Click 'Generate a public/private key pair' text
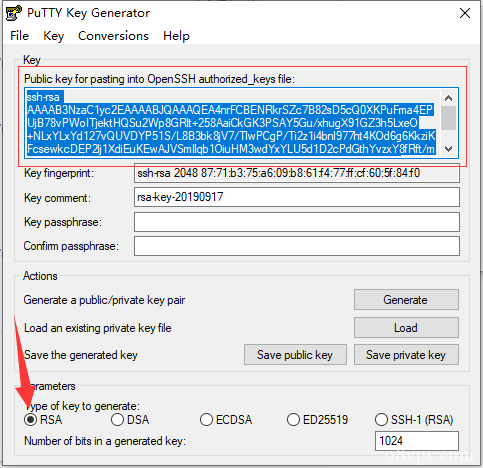This screenshot has height=468, width=483. click(104, 300)
